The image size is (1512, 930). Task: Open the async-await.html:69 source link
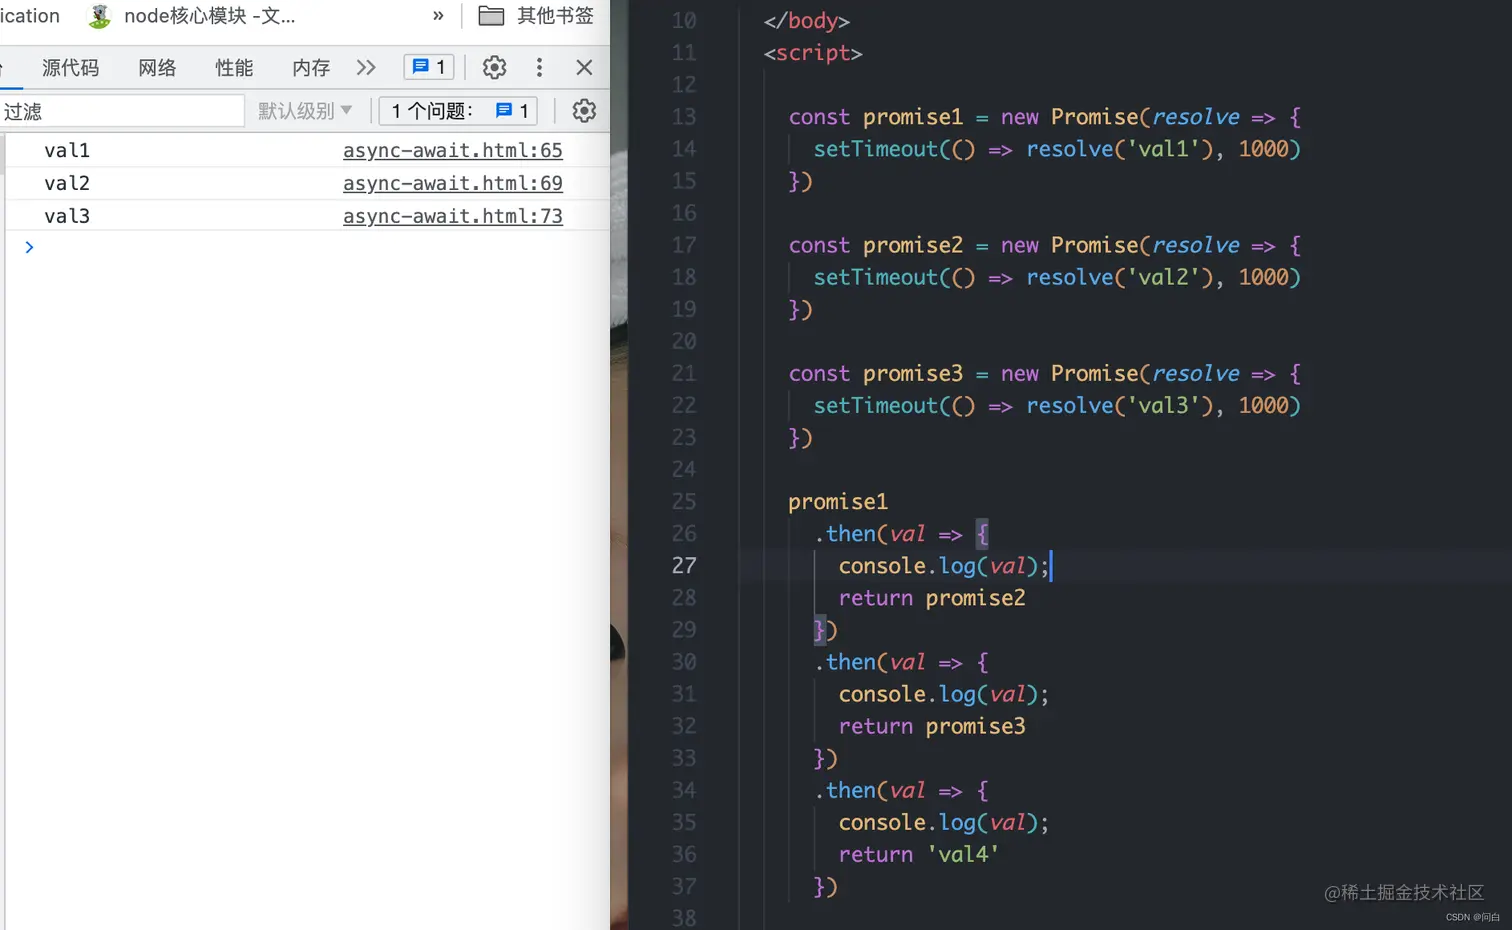[x=453, y=183]
